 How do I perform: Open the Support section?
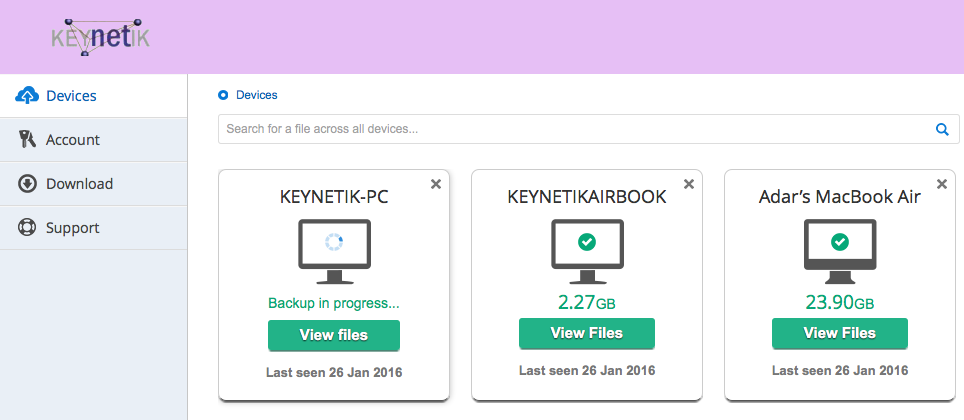pyautogui.click(x=93, y=228)
